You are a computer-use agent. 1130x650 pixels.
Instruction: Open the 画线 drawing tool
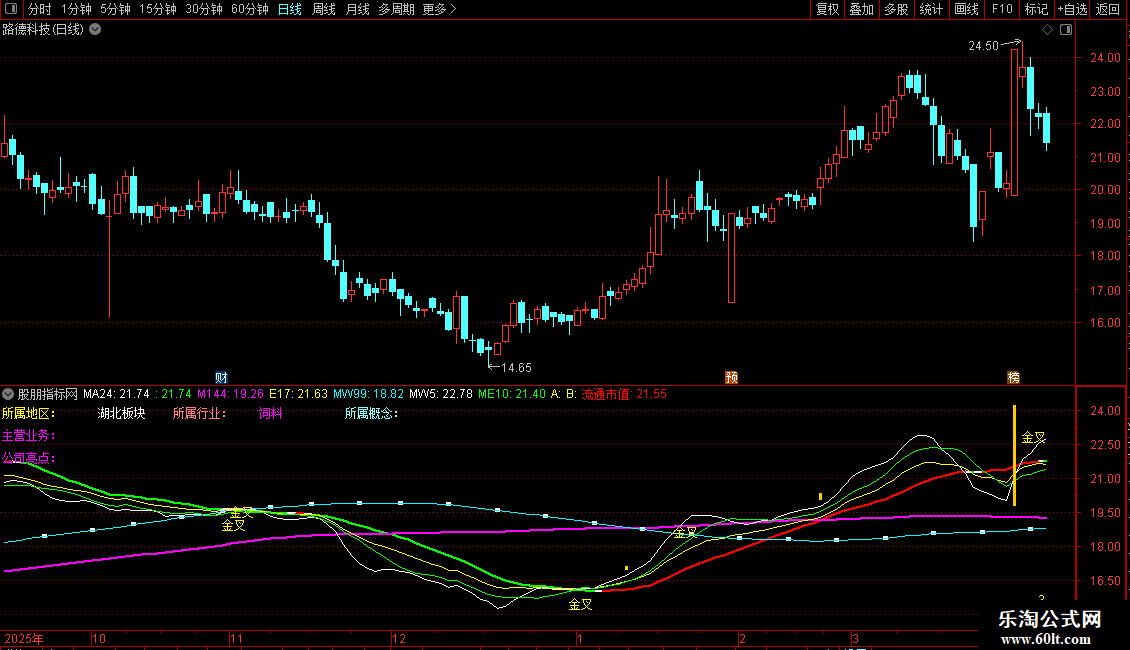tap(966, 9)
